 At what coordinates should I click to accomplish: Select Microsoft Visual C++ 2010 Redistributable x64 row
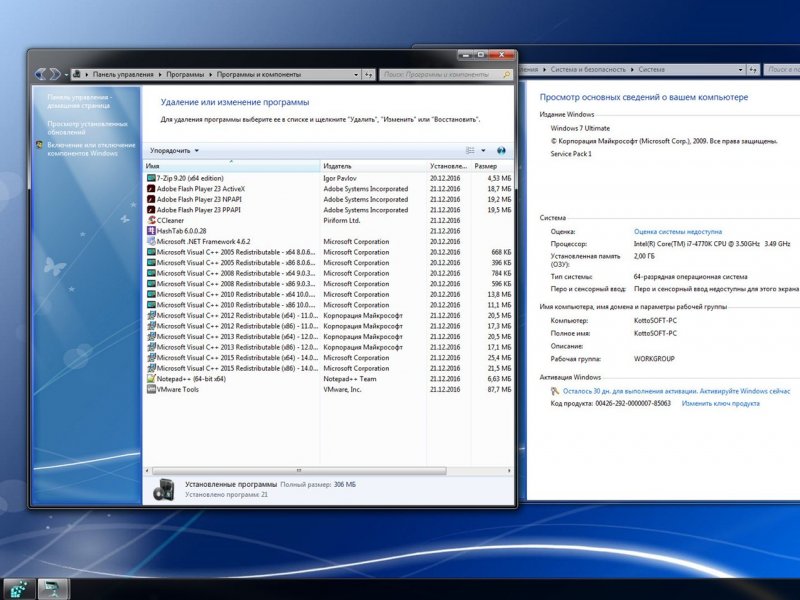click(329, 294)
